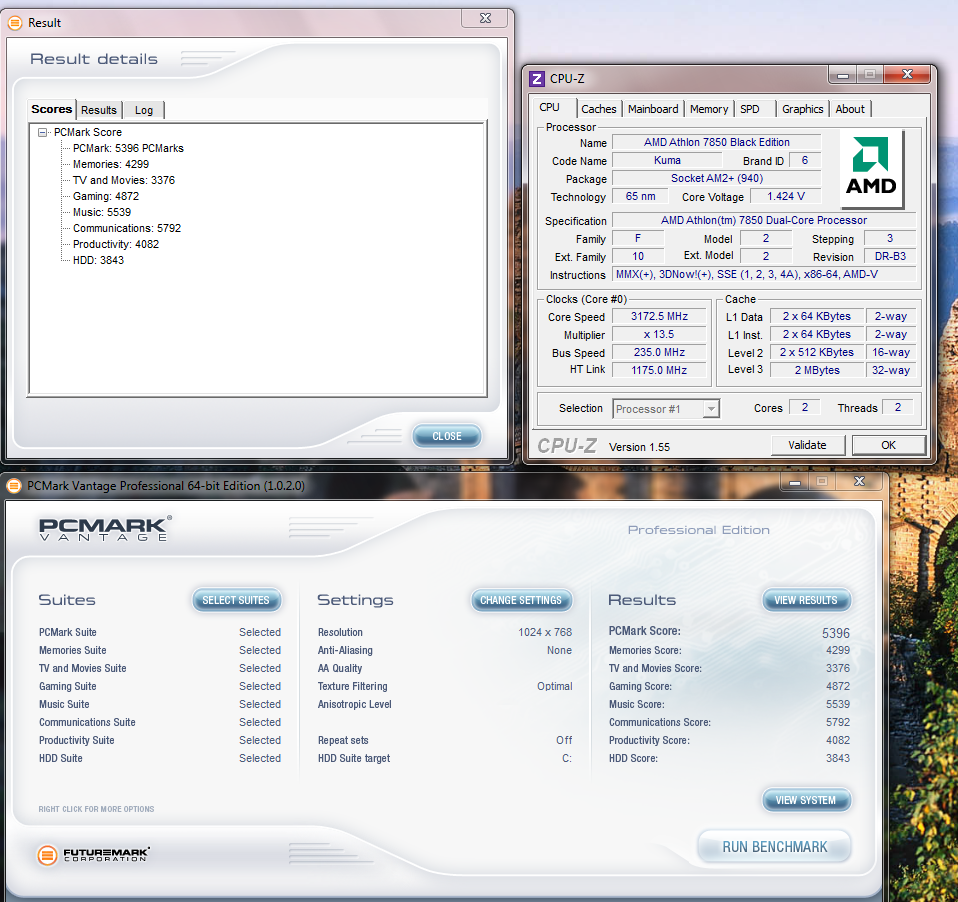Close the CPU-Z window

(x=907, y=75)
